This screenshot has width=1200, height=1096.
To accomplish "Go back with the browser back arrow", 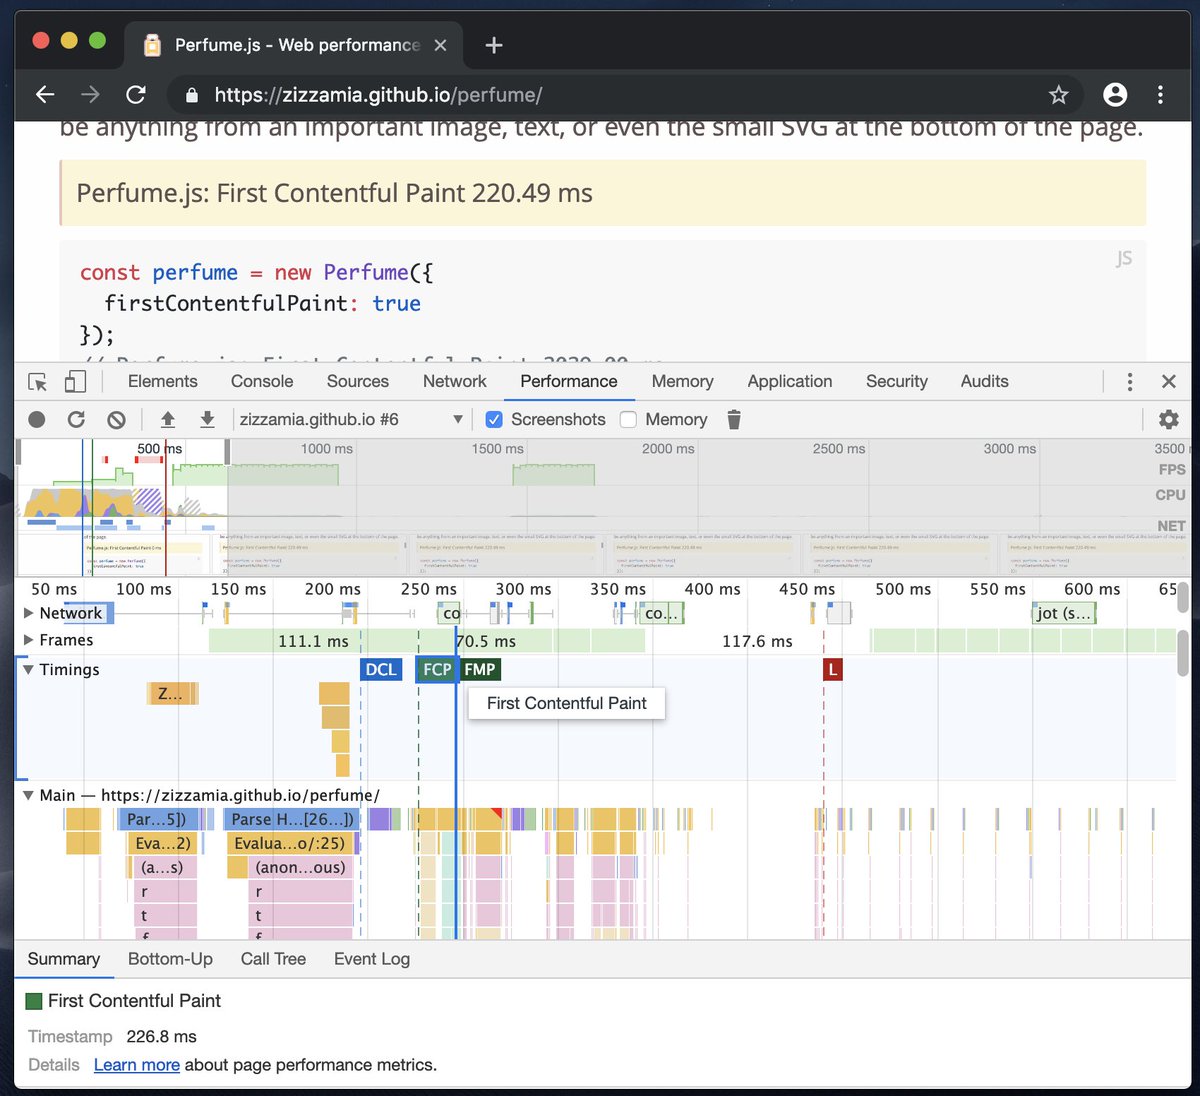I will 45,94.
